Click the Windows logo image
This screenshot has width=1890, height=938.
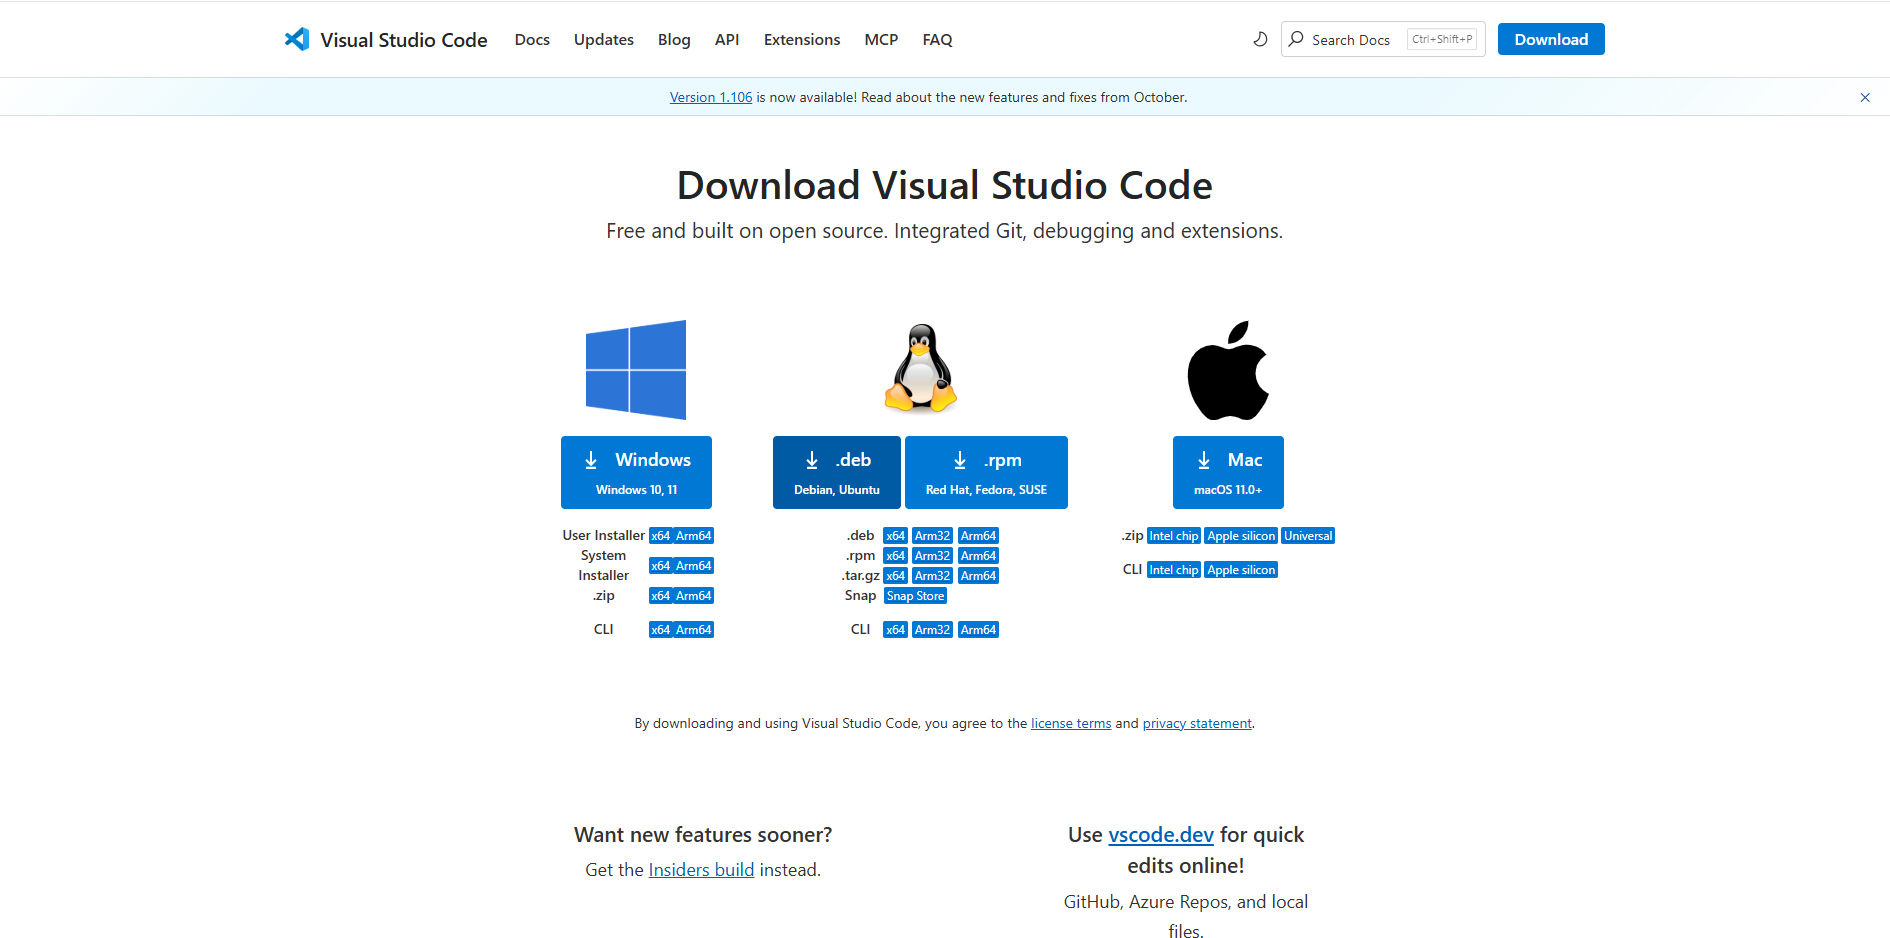636,370
